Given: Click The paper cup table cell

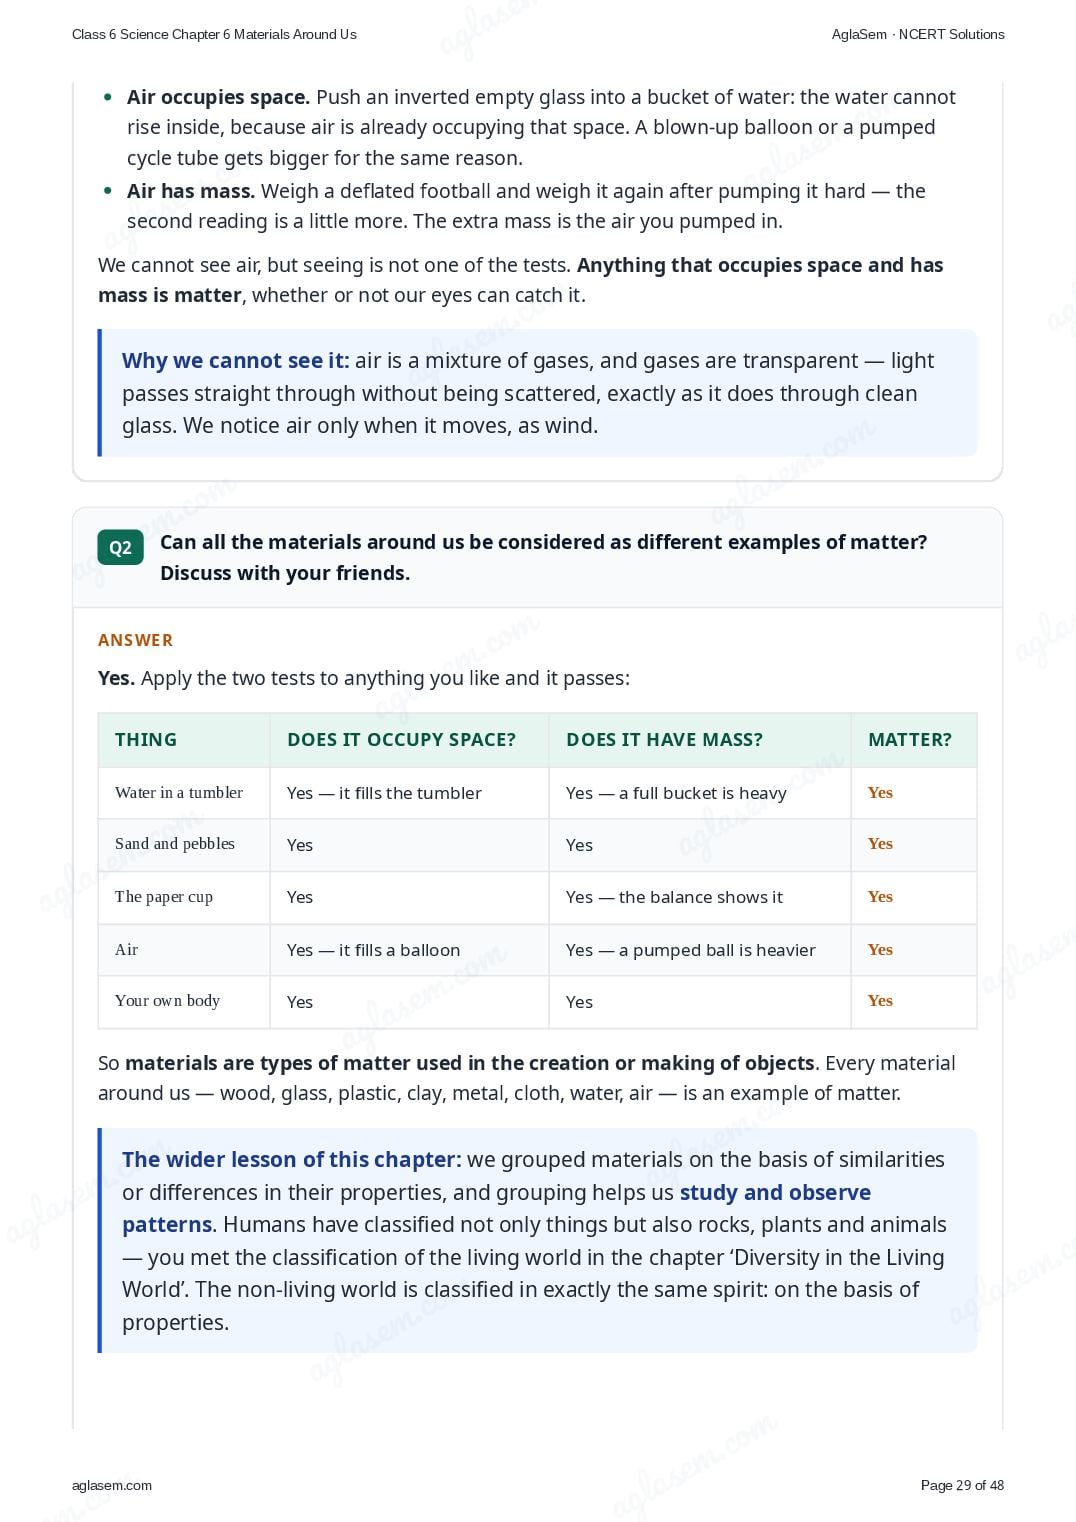Looking at the screenshot, I should pos(184,897).
